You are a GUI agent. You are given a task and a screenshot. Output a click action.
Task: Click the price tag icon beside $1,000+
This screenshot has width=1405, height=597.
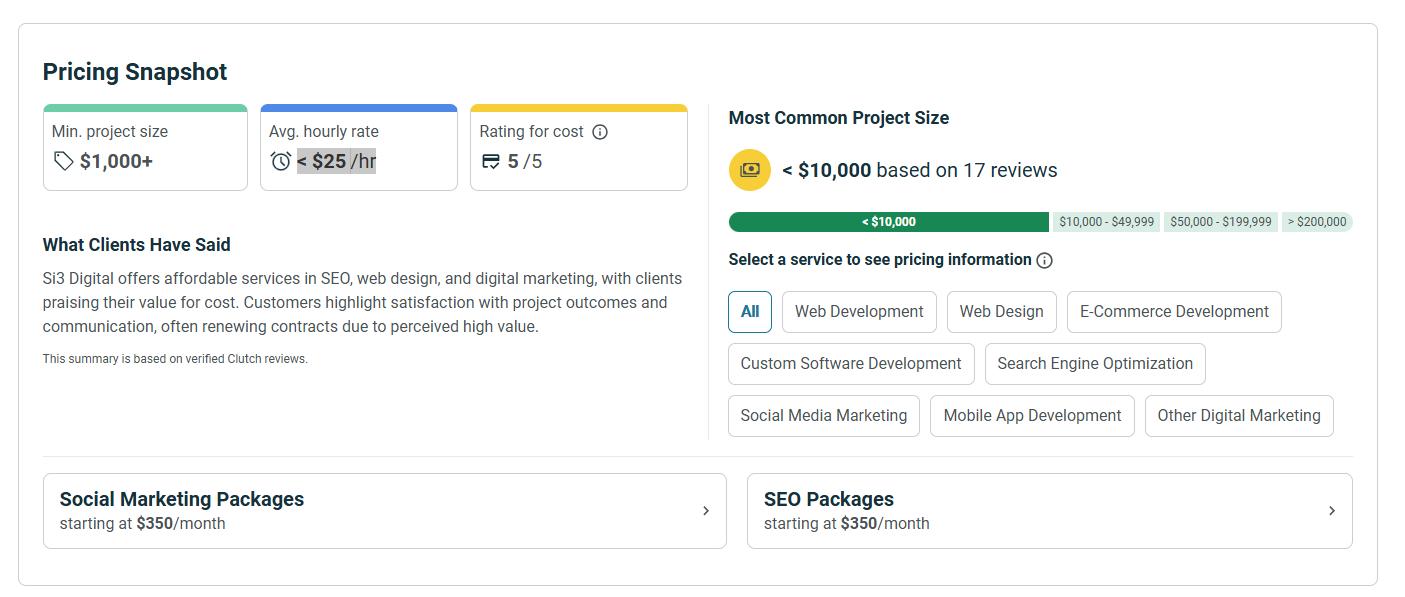(x=64, y=161)
